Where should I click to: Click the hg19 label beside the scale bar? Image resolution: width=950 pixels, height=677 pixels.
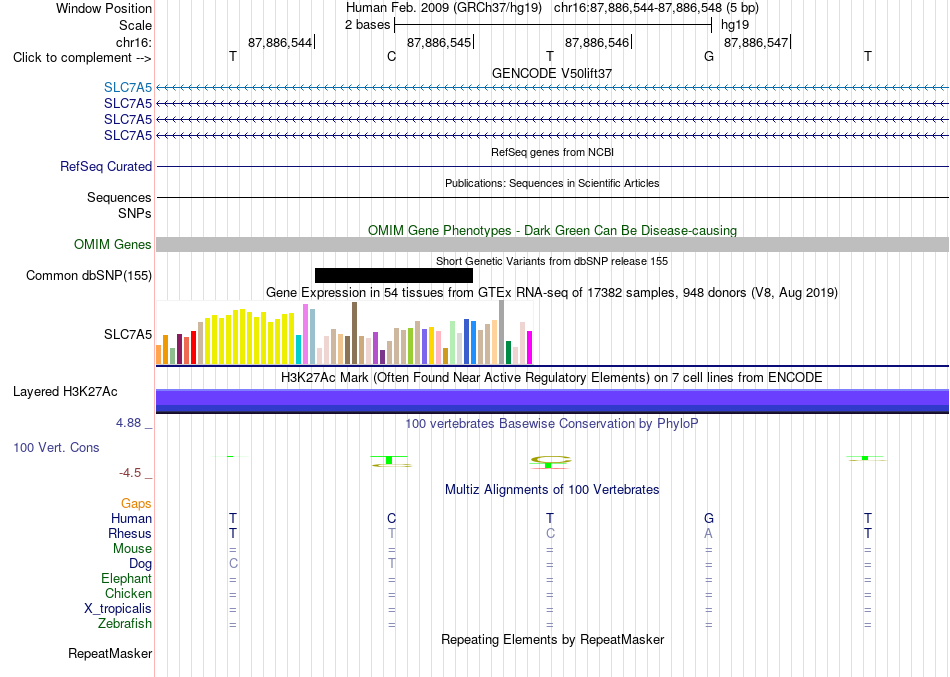point(735,25)
